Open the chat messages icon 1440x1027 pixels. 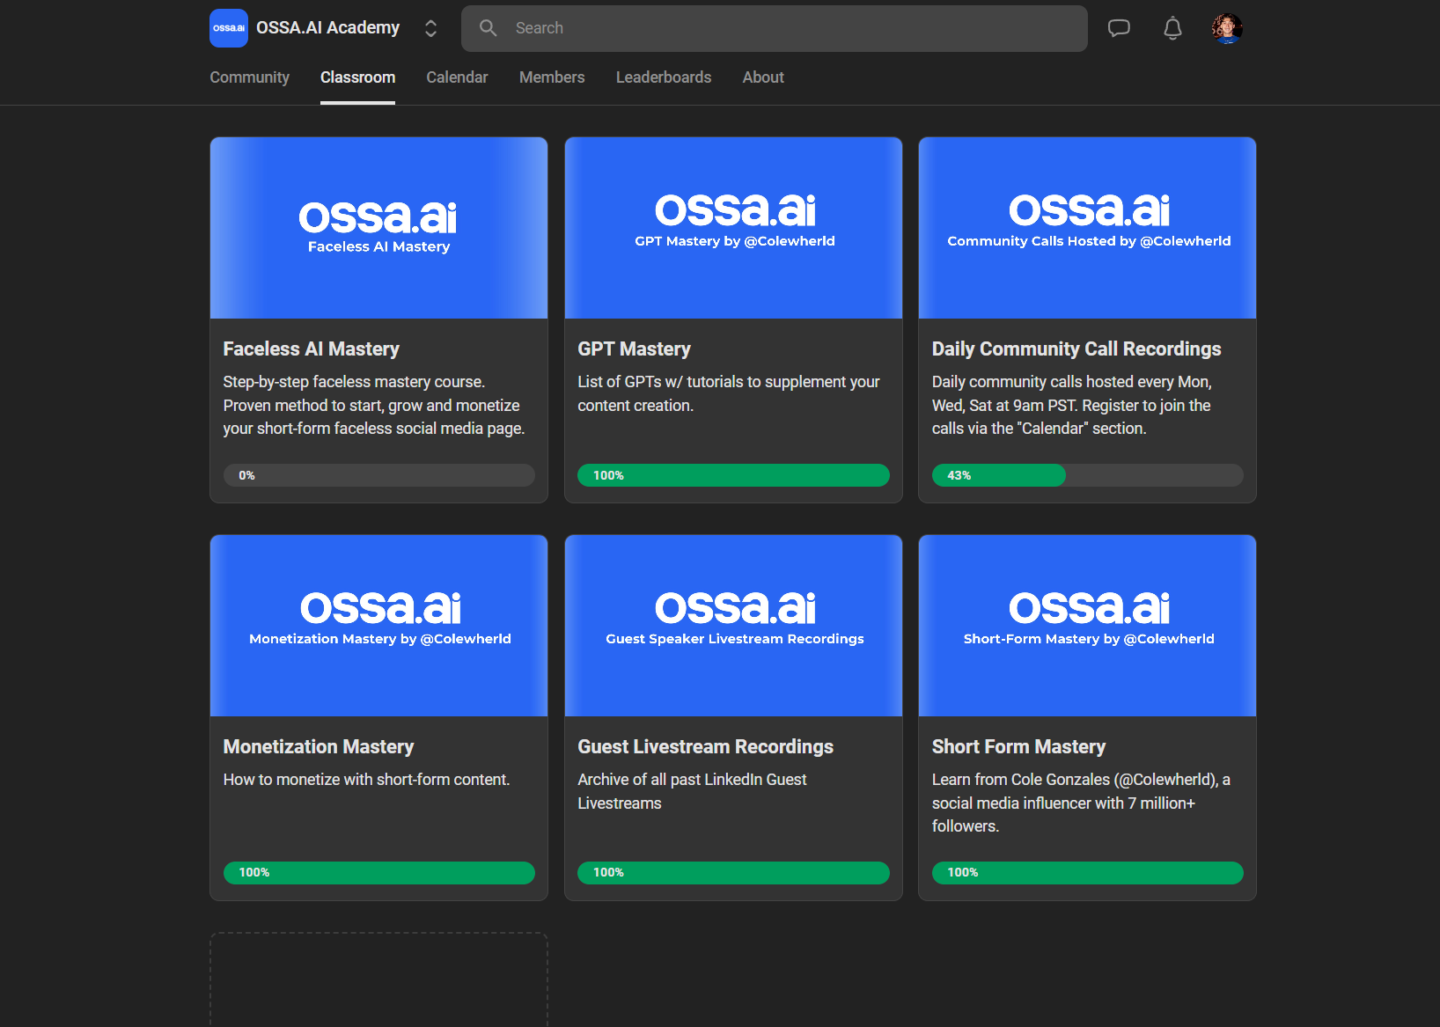1118,27
